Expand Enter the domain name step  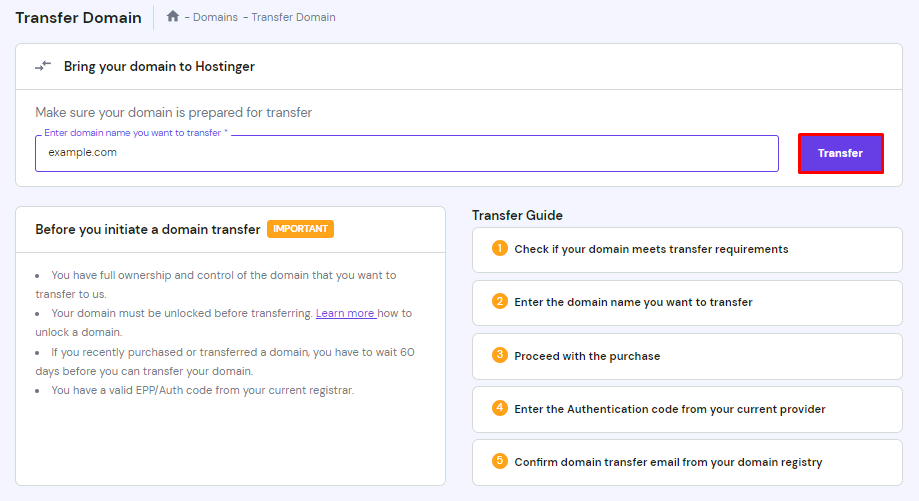point(687,303)
